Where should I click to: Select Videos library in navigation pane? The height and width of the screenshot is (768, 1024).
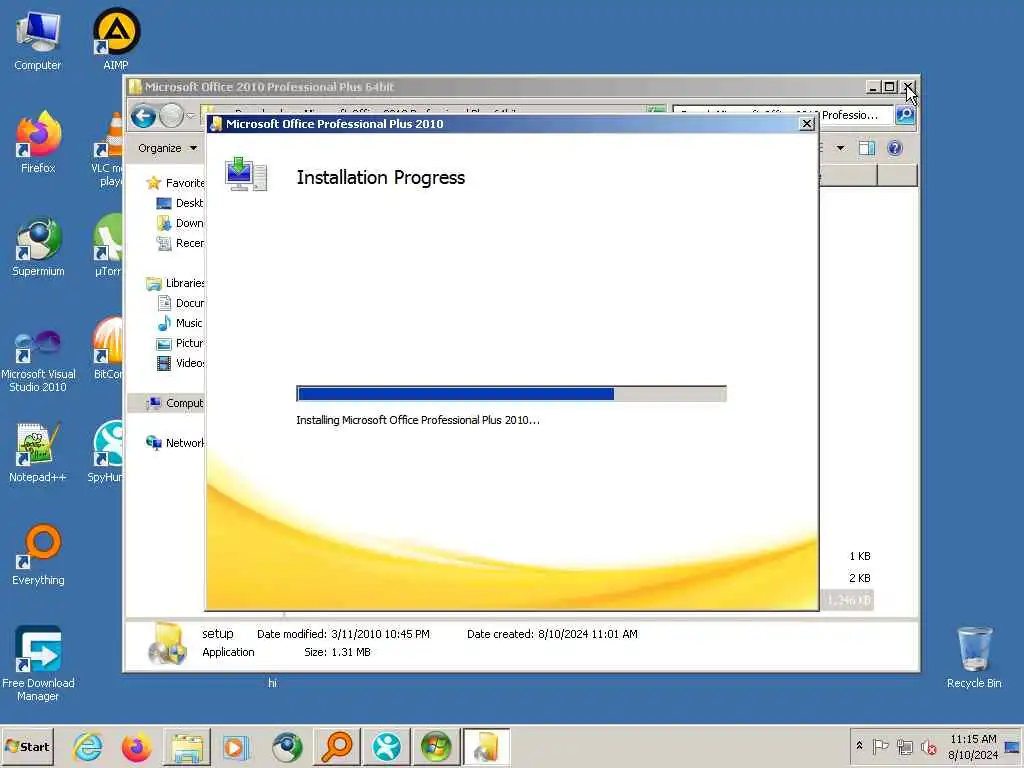click(x=180, y=363)
